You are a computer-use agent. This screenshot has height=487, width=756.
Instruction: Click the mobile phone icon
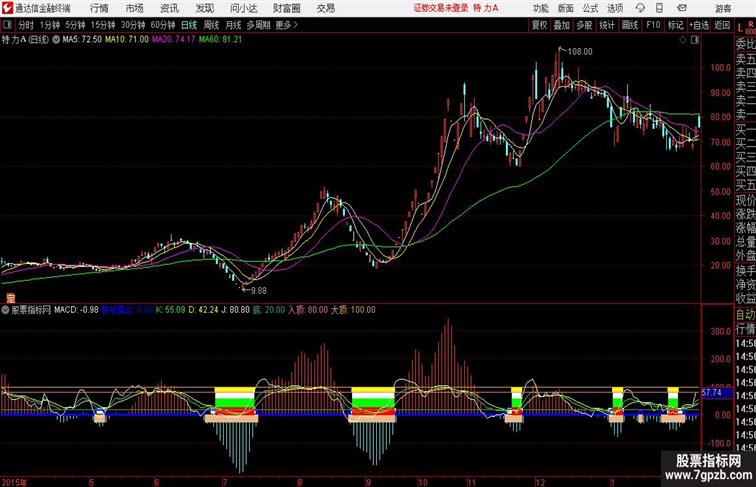(x=659, y=8)
